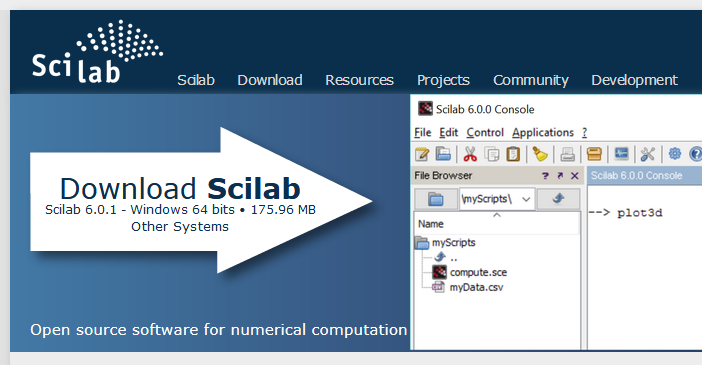Click the Scilab 6.0.0 Console tab header
The width and height of the screenshot is (702, 365).
click(x=637, y=176)
